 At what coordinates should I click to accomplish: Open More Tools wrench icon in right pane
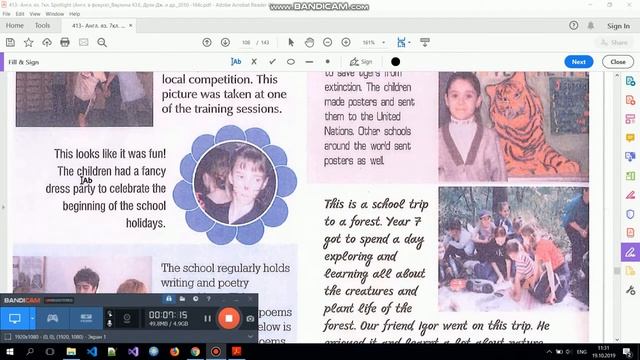tap(630, 290)
